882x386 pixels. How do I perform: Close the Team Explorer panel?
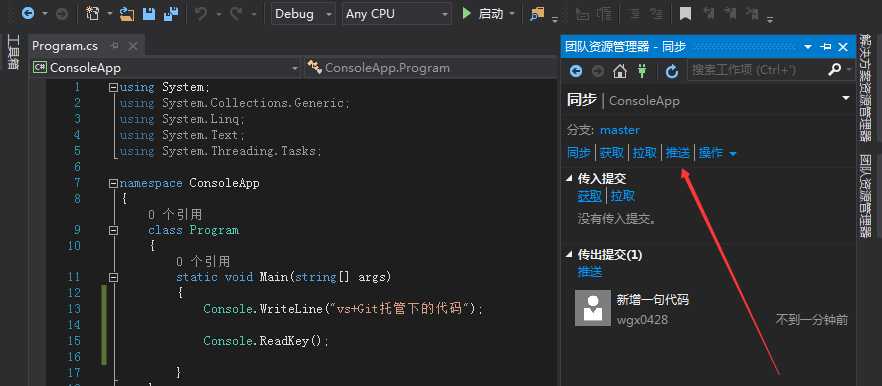tap(843, 47)
